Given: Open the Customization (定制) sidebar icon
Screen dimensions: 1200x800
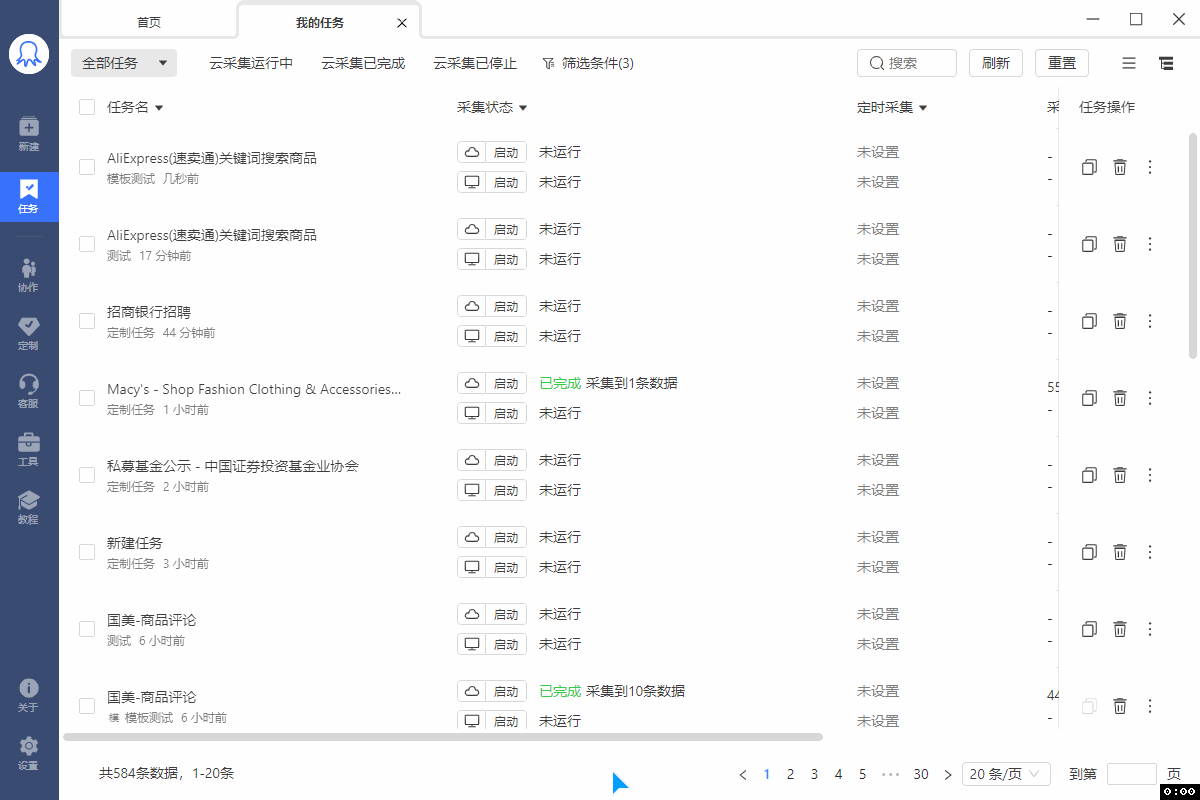Looking at the screenshot, I should (x=29, y=333).
